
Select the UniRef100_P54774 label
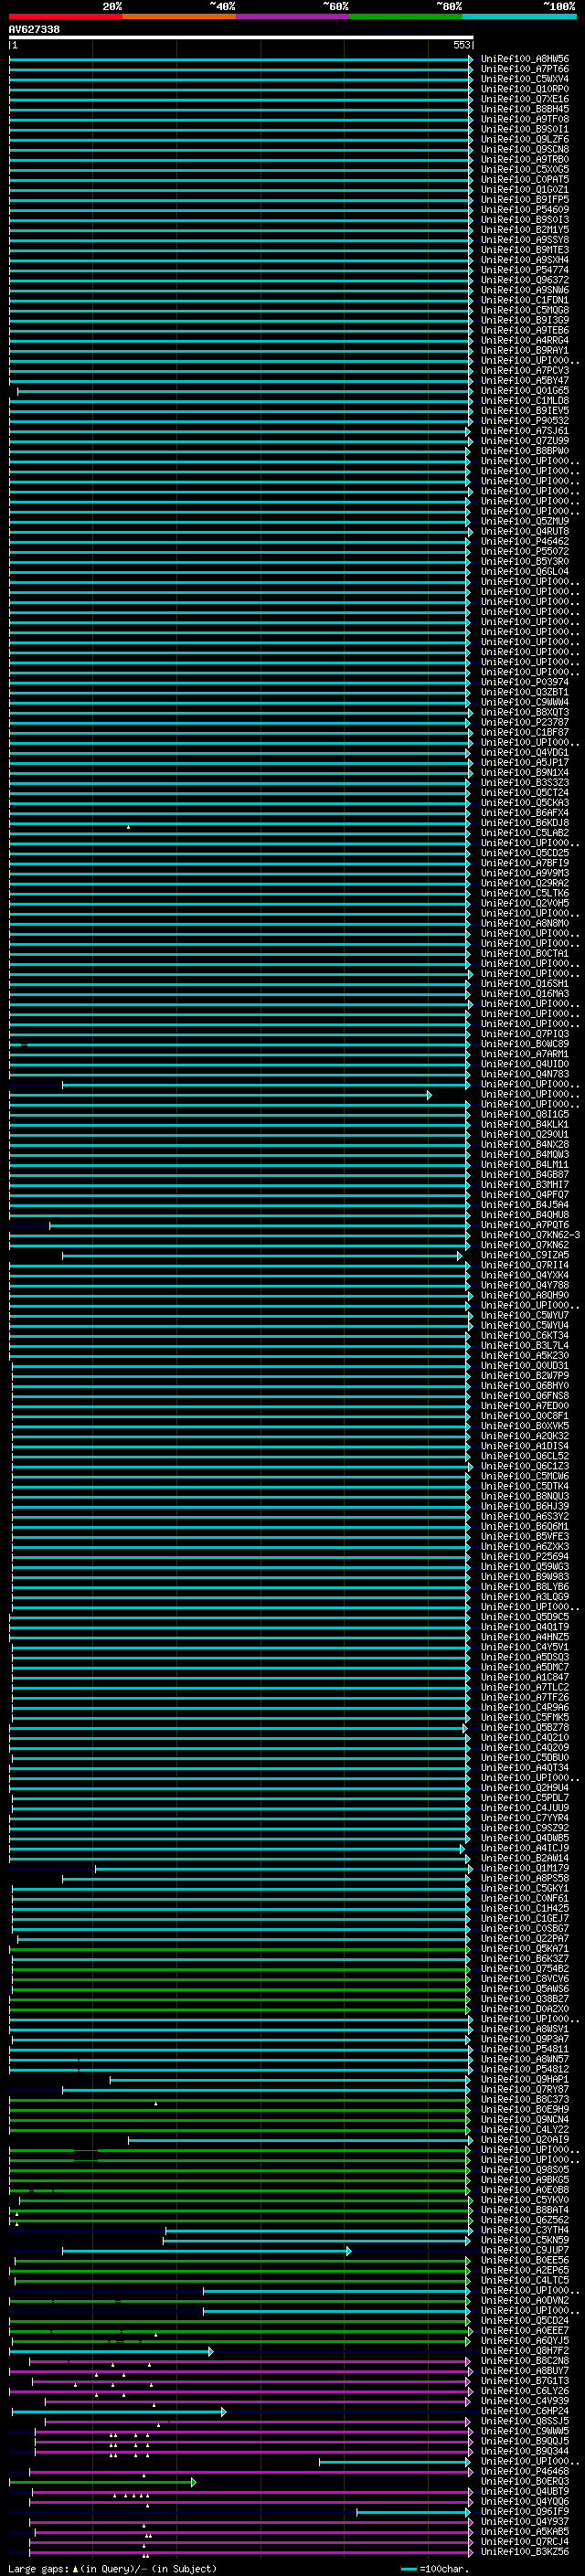525,269
